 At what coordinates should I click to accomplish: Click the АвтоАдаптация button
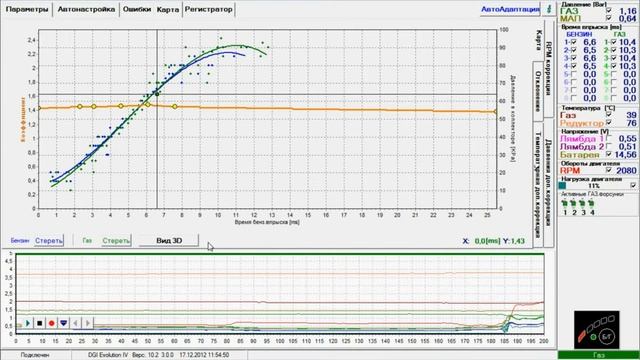click(x=510, y=9)
